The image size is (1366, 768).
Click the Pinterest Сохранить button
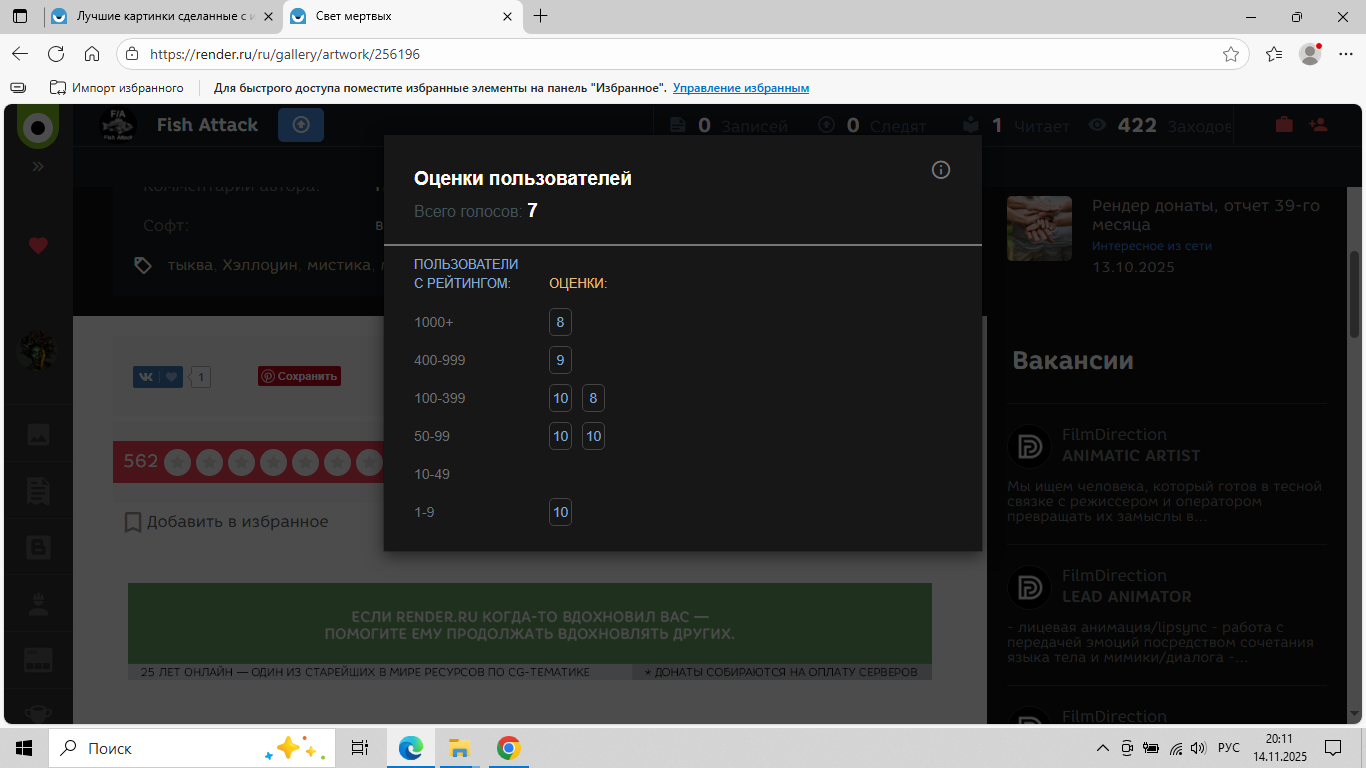pos(299,376)
